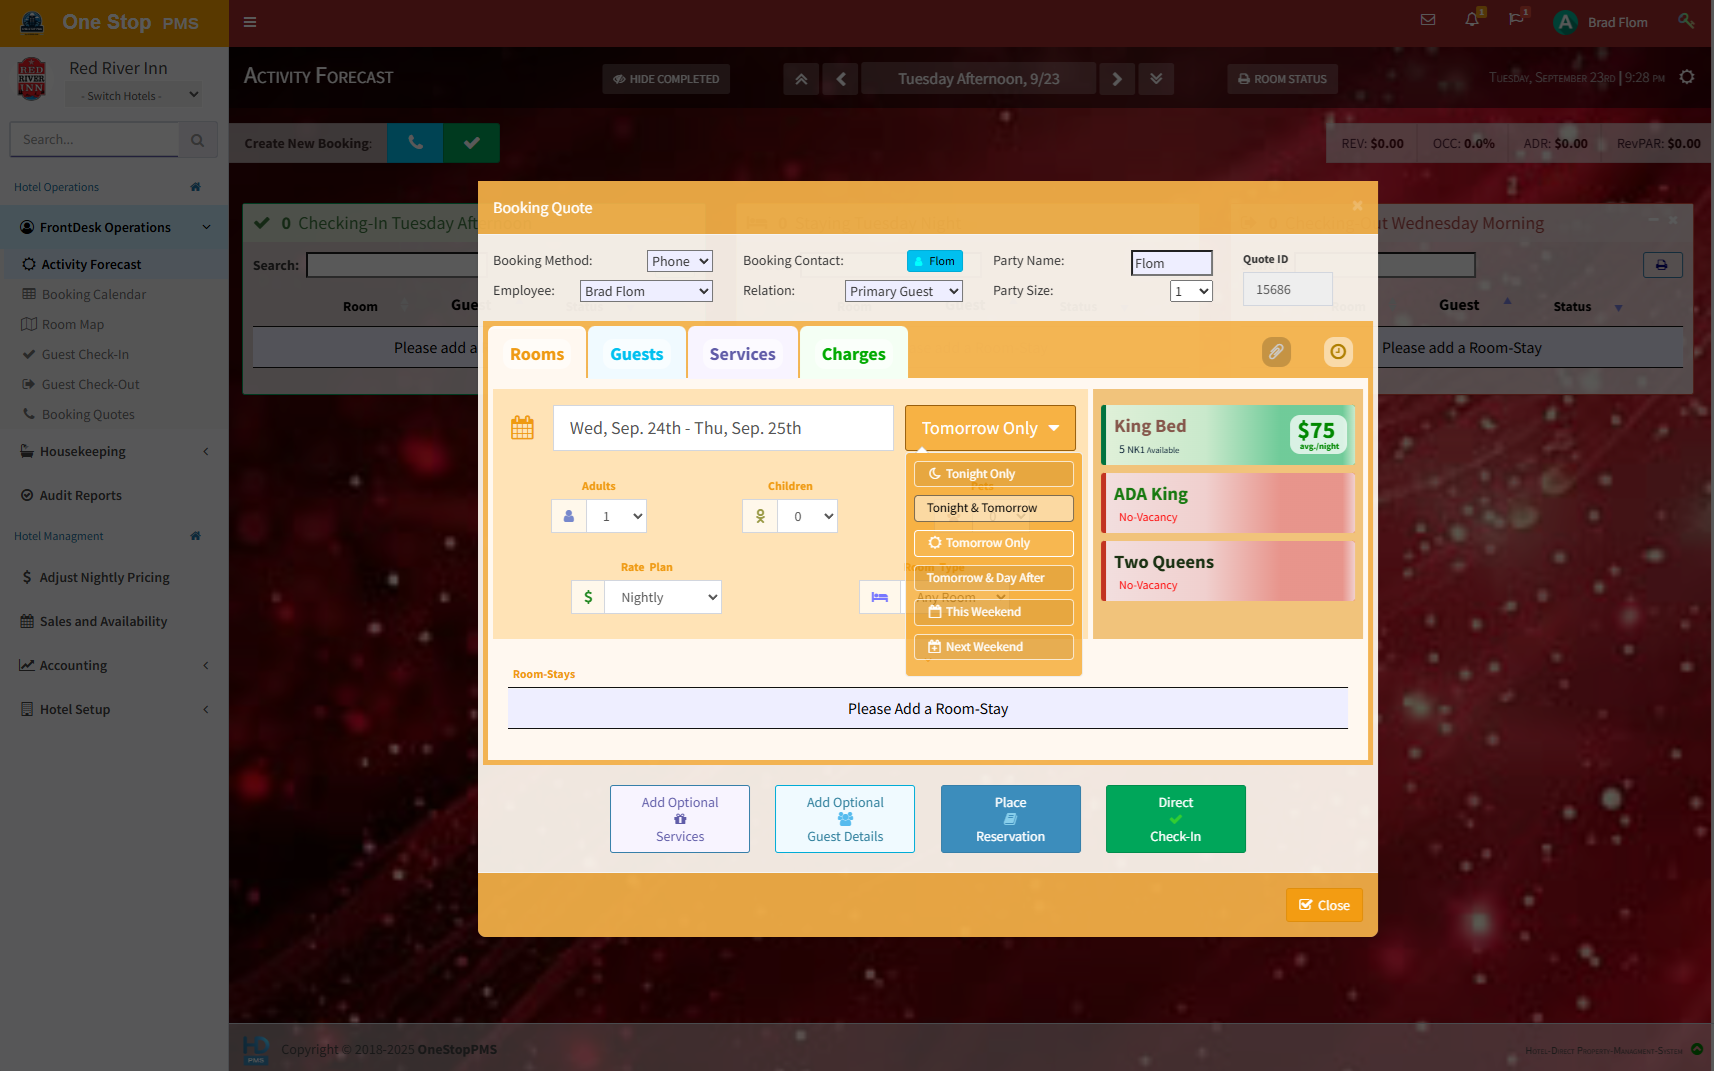Click the Place Reservation button
Screen dimensions: 1714x1071
[x=1010, y=819]
